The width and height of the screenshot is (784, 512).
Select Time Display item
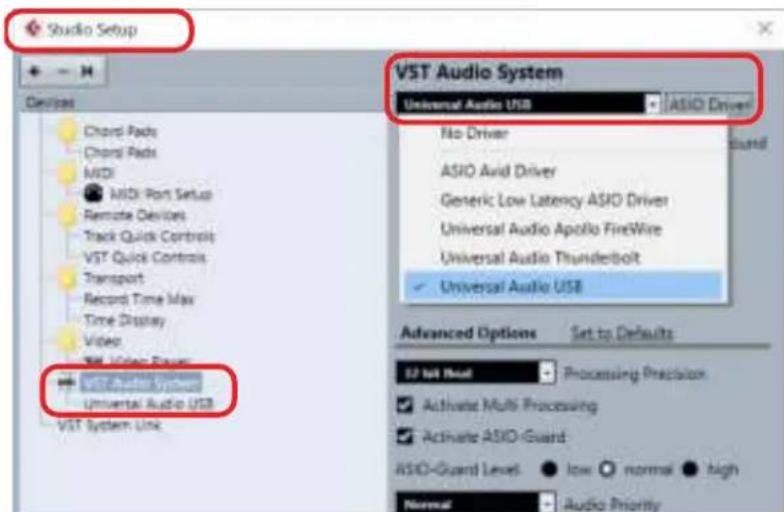pos(124,320)
